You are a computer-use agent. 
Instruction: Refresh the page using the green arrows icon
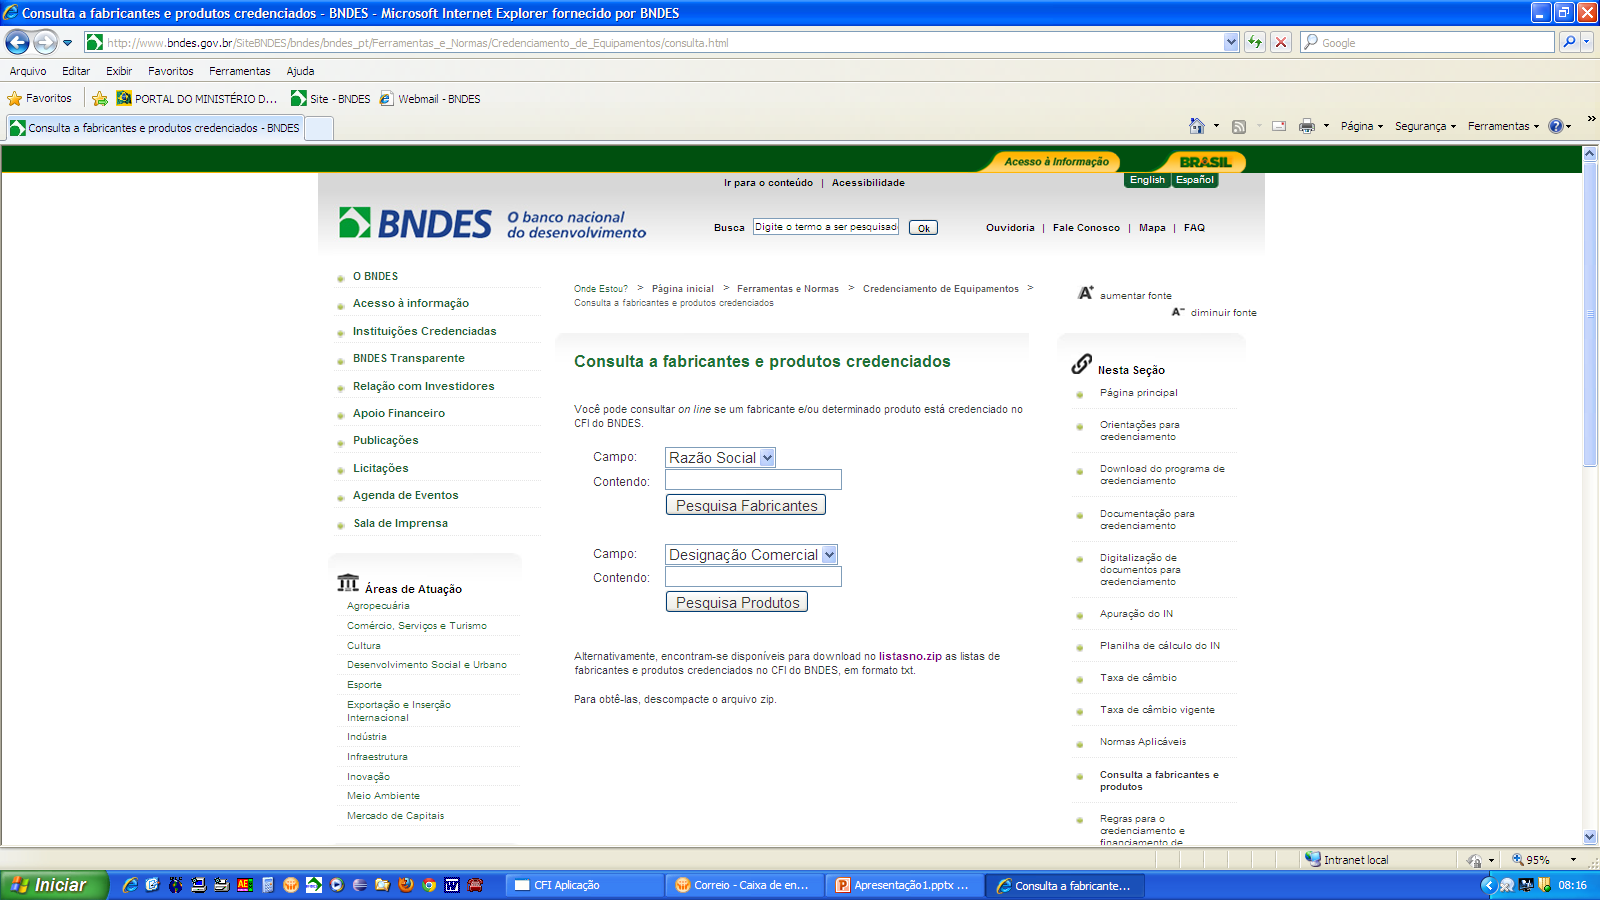coord(1255,42)
